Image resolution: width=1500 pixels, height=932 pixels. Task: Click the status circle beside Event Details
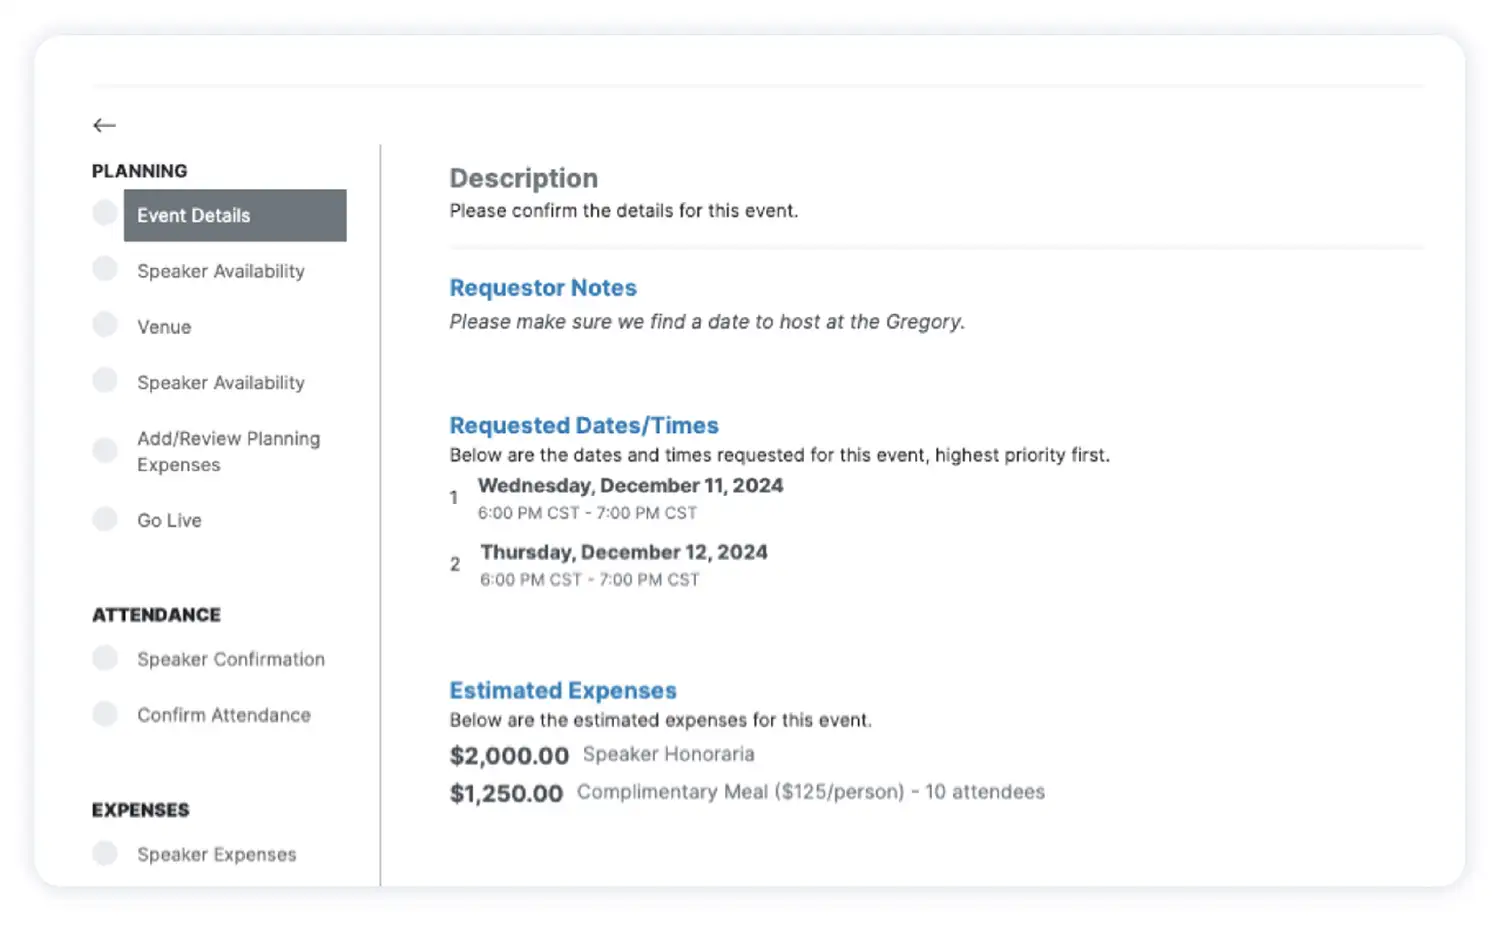(x=105, y=213)
